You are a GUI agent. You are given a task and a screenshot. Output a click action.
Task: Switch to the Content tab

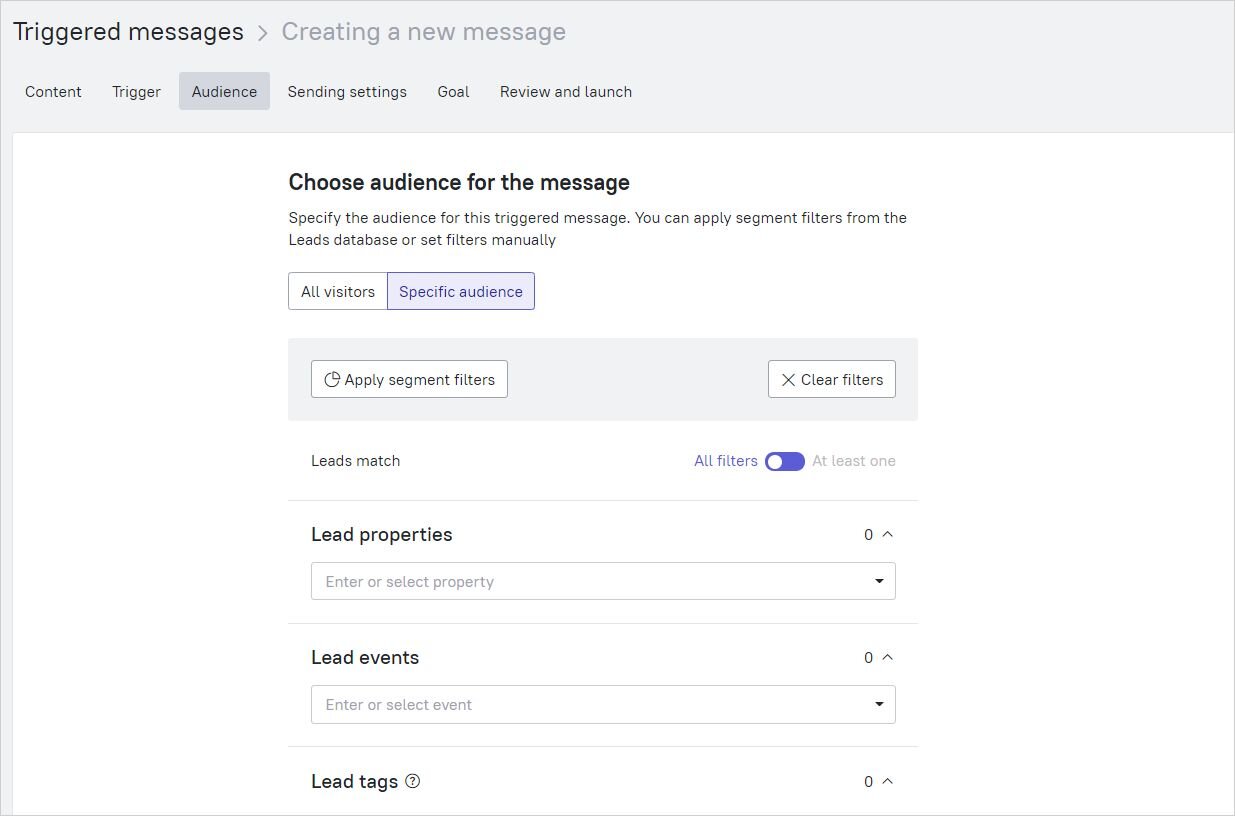pyautogui.click(x=53, y=91)
